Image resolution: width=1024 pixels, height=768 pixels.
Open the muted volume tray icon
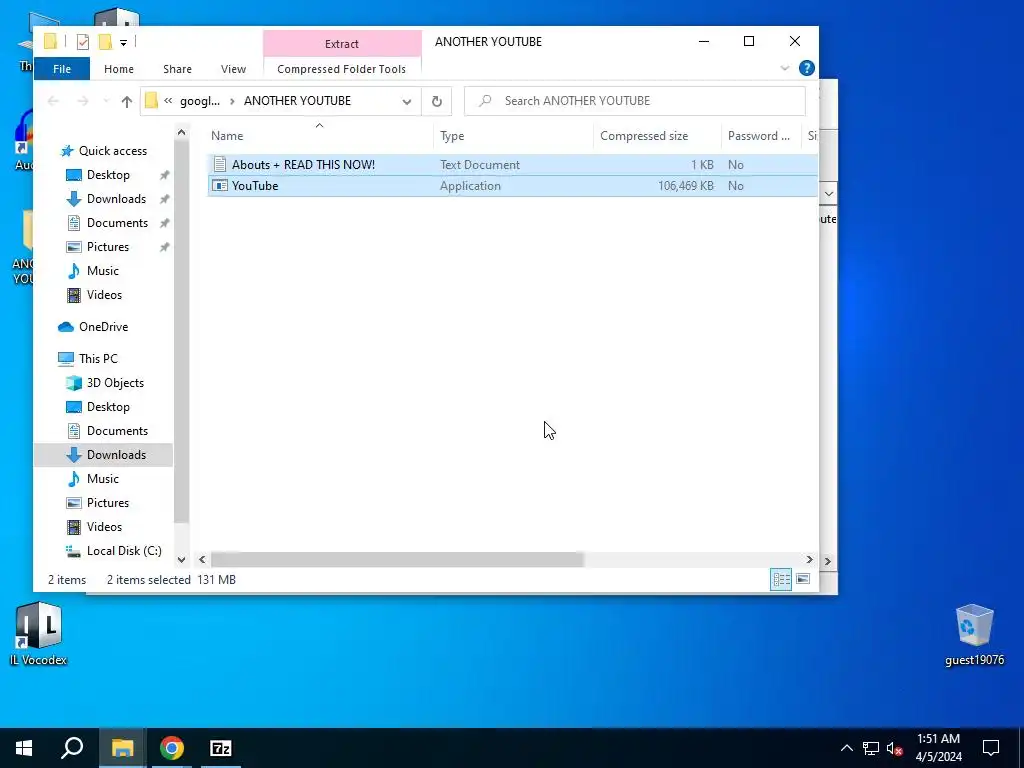tap(895, 748)
